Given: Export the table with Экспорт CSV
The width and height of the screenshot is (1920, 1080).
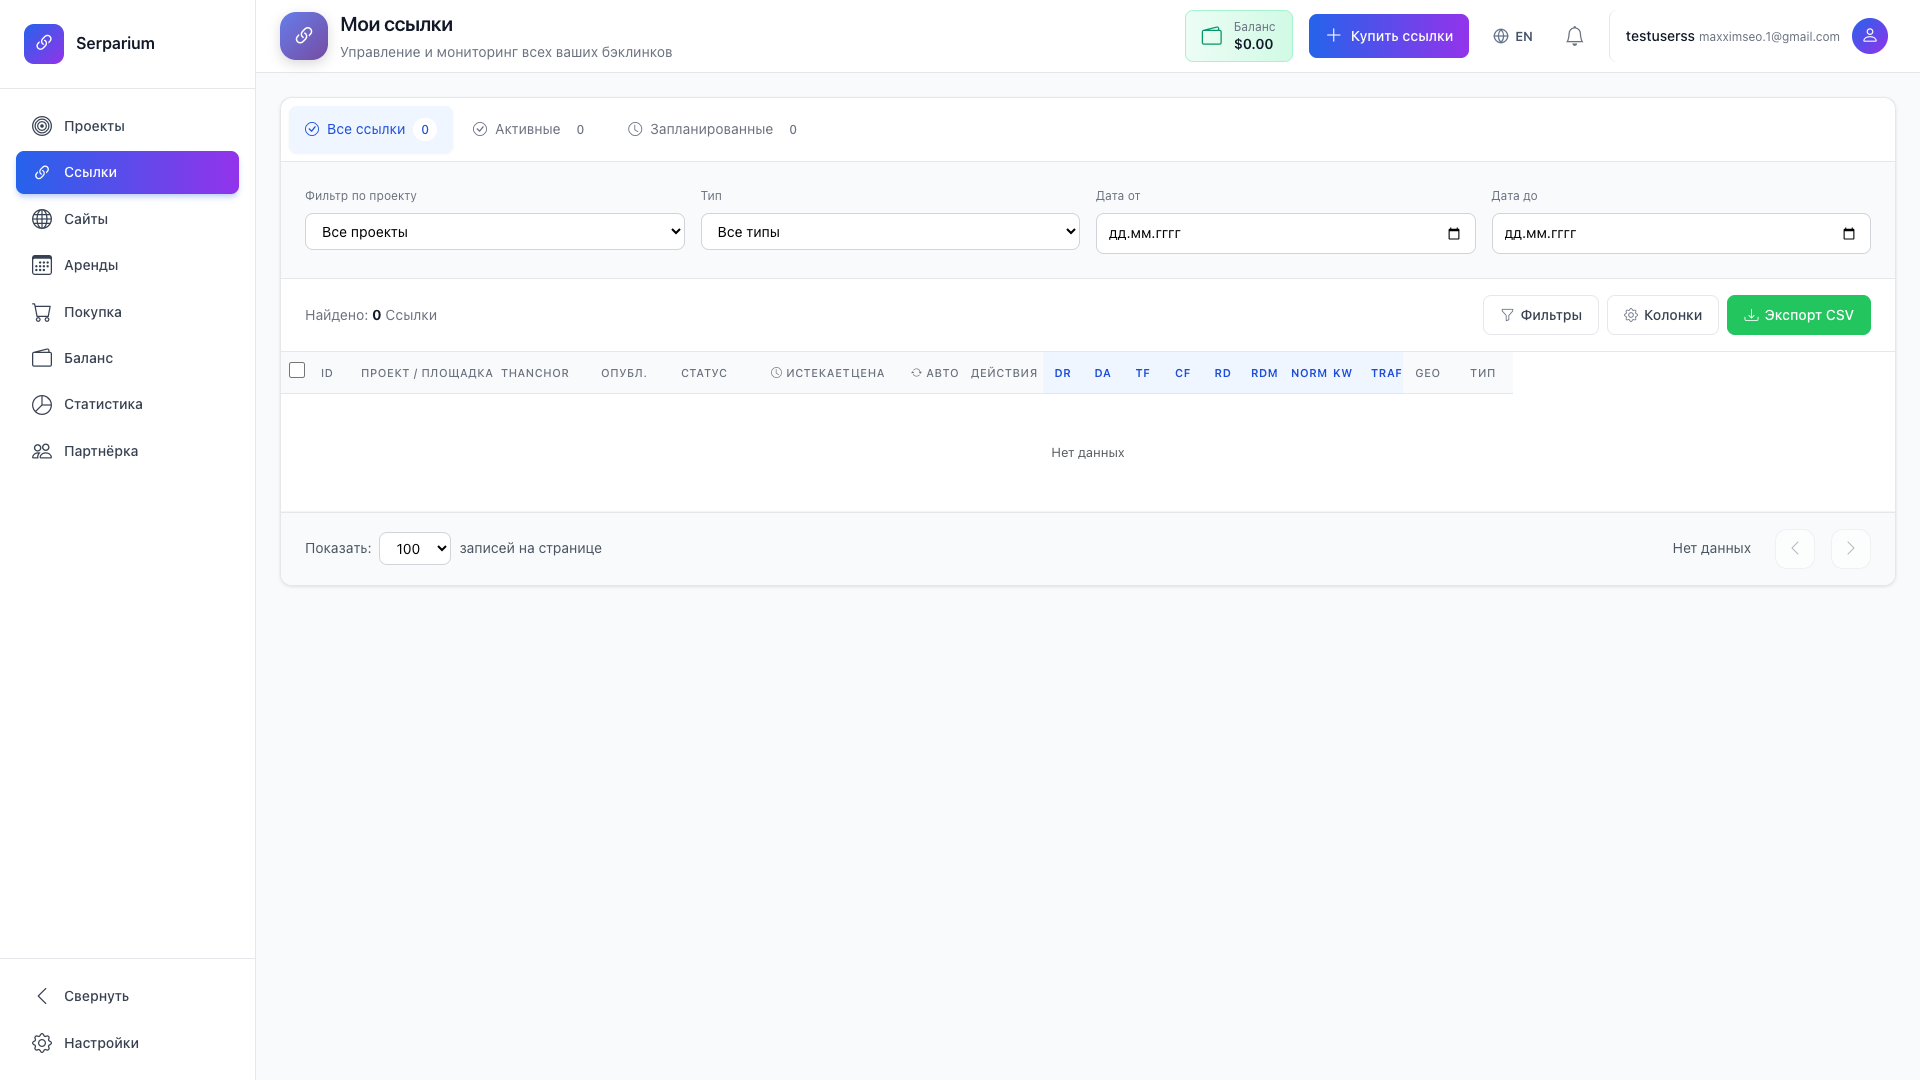Looking at the screenshot, I should (x=1798, y=315).
